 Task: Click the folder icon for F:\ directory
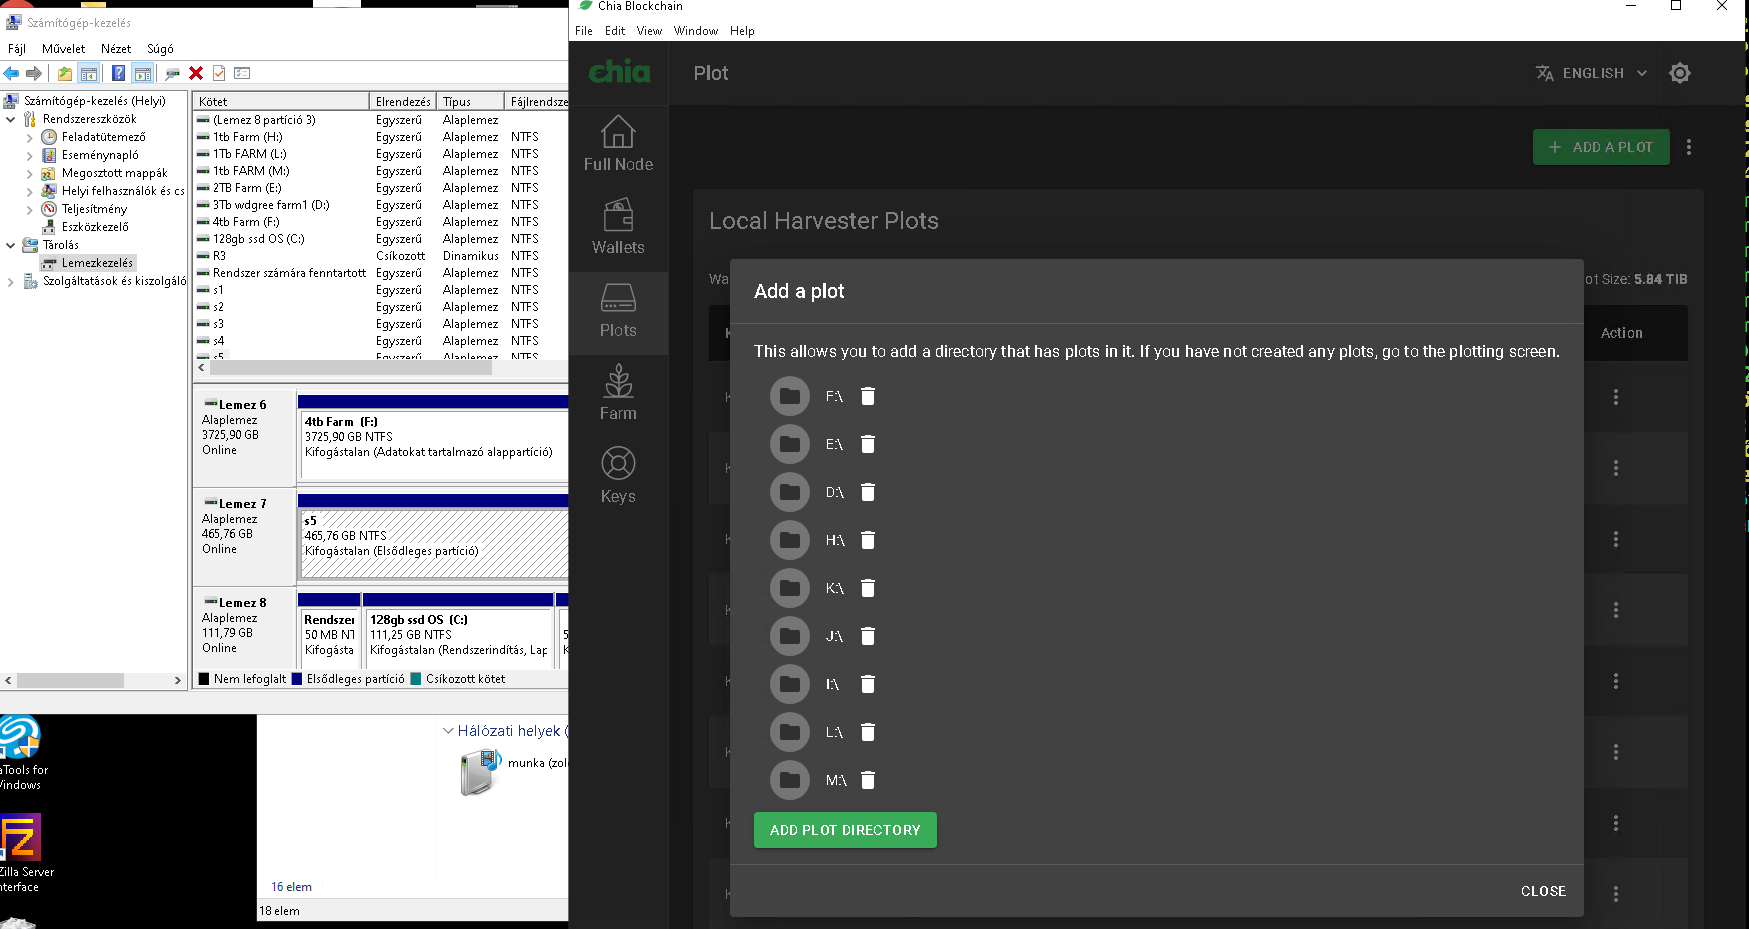[790, 396]
